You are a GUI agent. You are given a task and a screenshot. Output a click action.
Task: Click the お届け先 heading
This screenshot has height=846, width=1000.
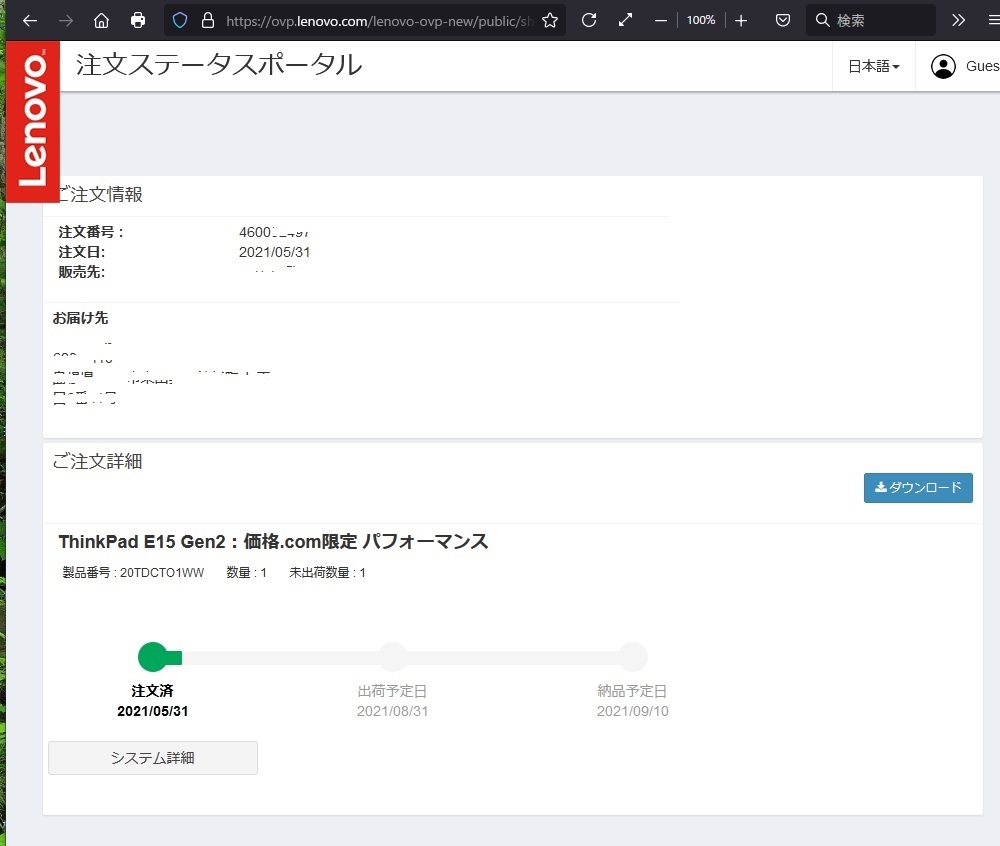[80, 317]
